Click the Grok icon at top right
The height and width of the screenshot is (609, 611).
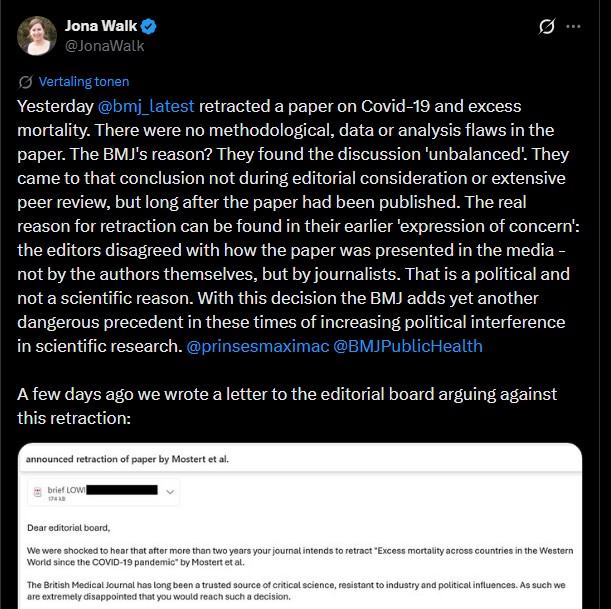tap(546, 26)
